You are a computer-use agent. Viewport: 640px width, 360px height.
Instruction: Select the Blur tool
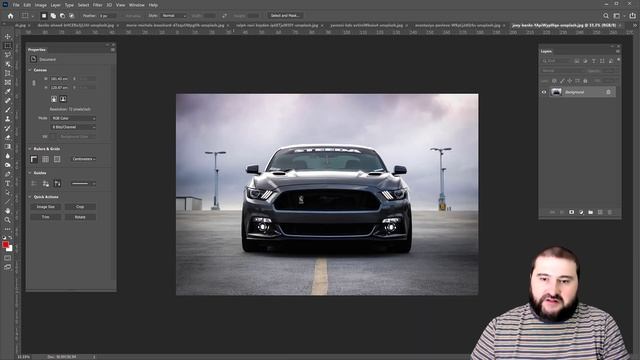coord(7,156)
